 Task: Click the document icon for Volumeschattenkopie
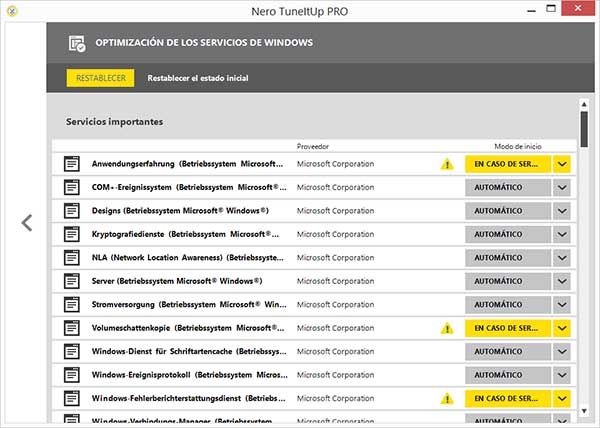tap(72, 328)
